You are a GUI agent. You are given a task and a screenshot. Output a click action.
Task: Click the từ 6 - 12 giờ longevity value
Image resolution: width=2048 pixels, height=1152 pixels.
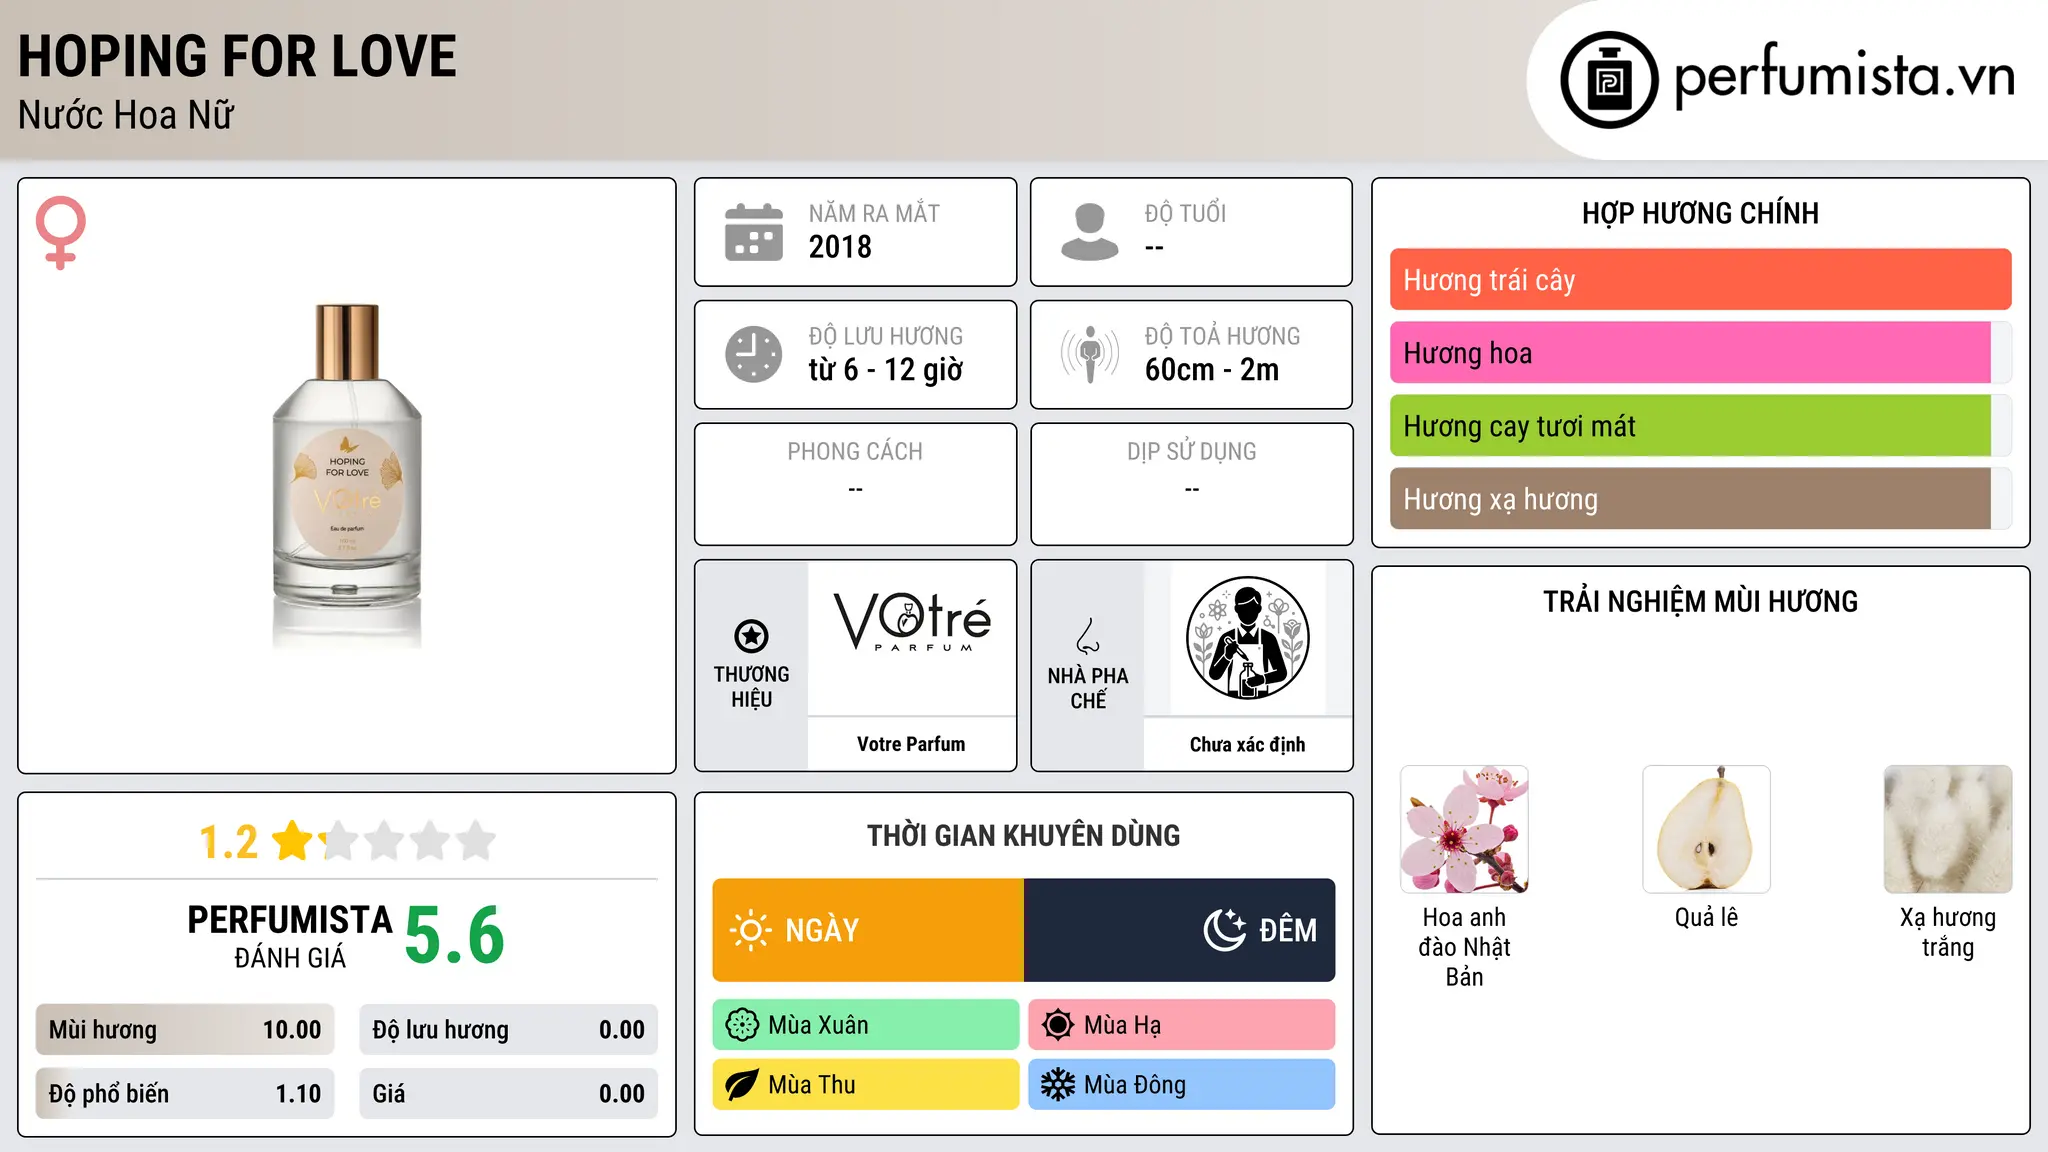[x=885, y=370]
